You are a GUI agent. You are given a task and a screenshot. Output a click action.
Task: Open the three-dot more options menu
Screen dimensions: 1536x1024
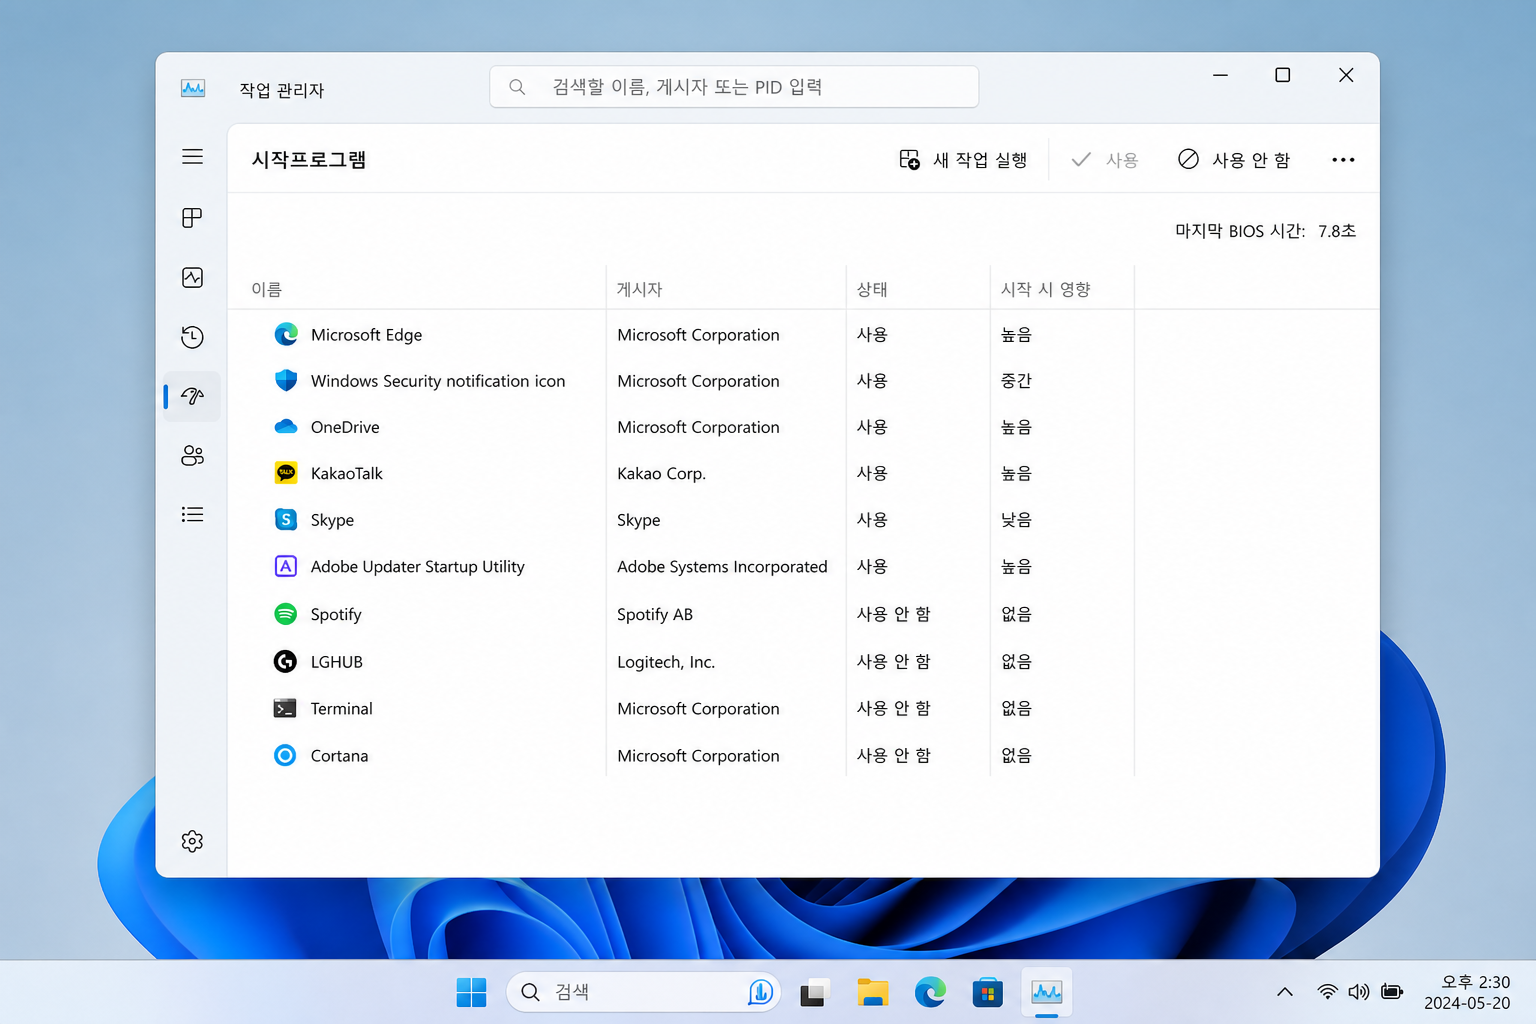1343,160
